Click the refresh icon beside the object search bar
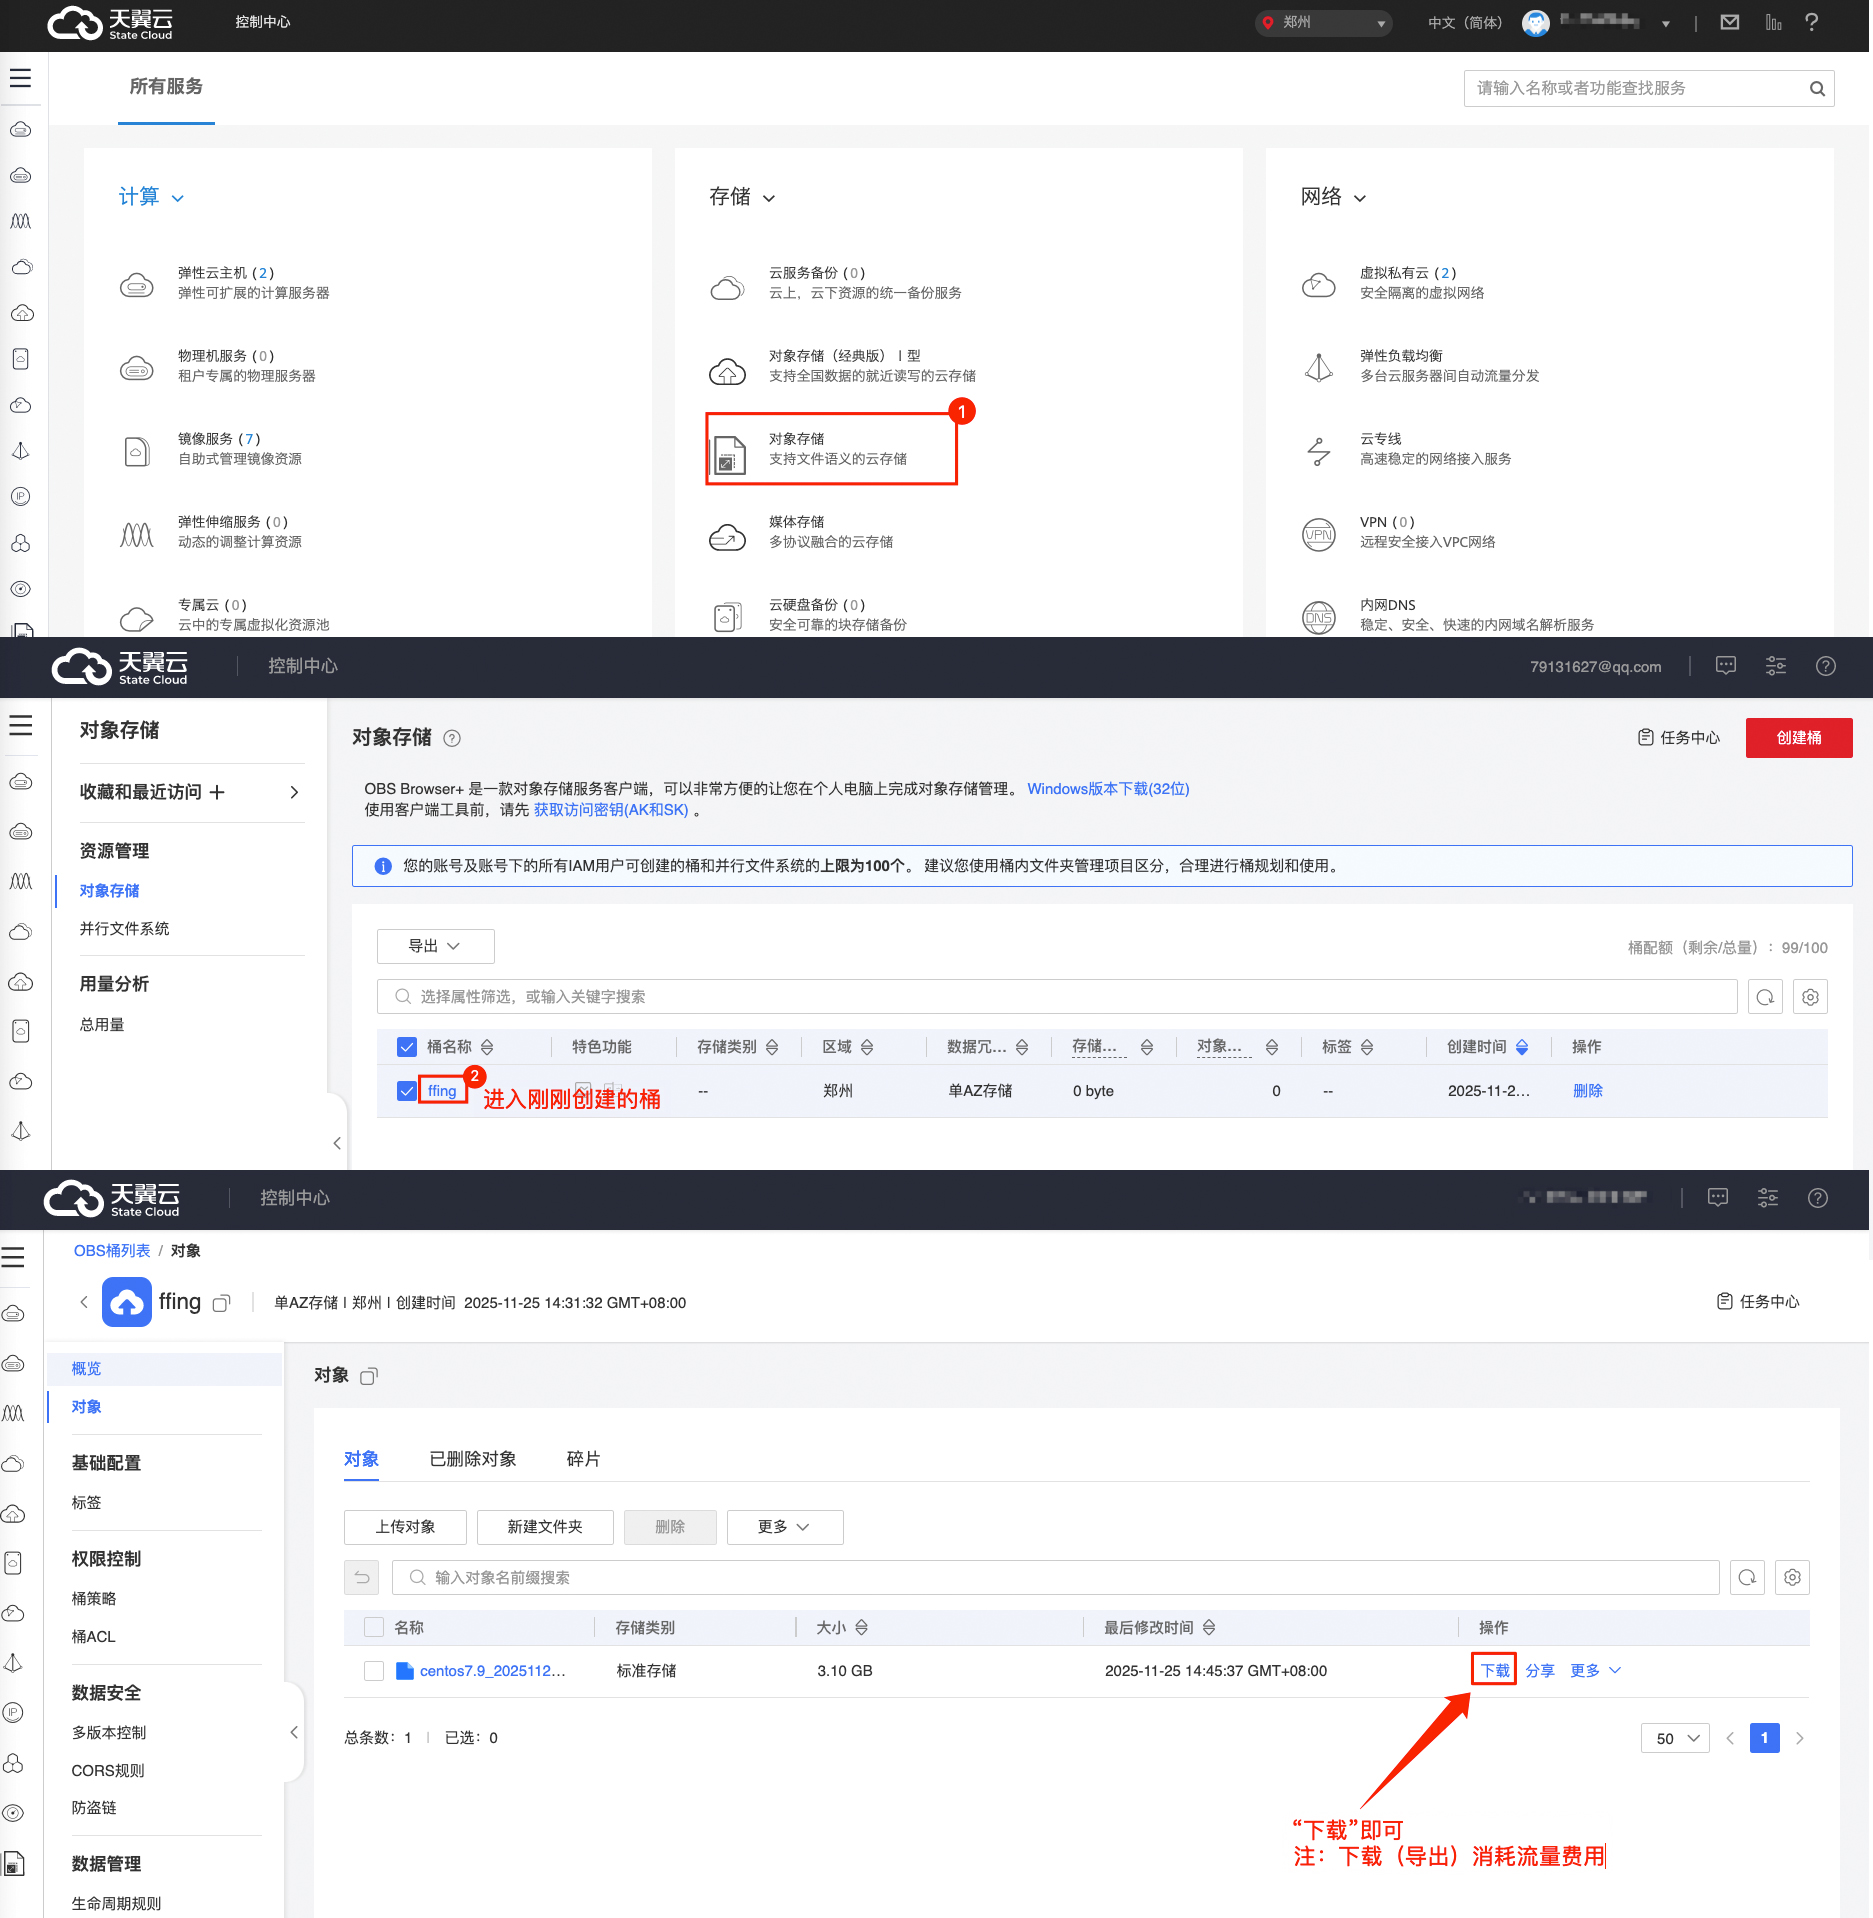The height and width of the screenshot is (1918, 1873). pyautogui.click(x=1747, y=1578)
